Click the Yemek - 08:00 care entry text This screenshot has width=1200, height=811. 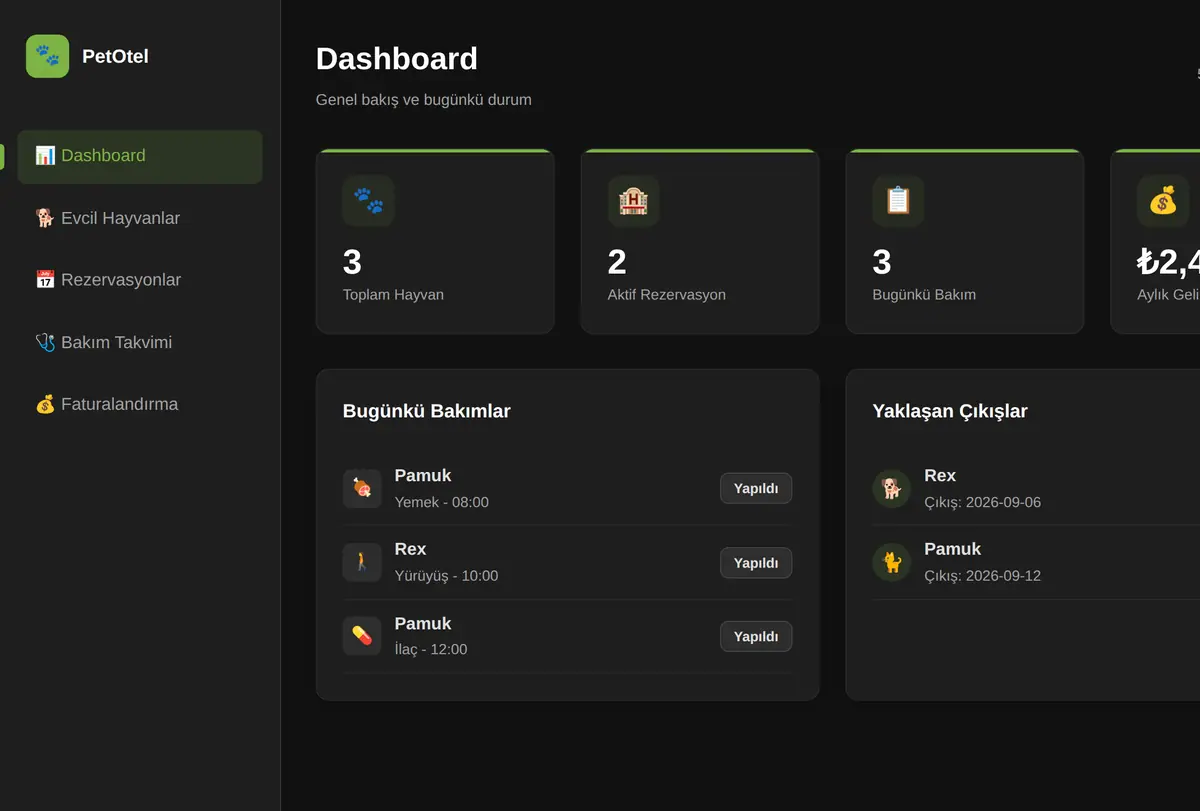coord(442,502)
